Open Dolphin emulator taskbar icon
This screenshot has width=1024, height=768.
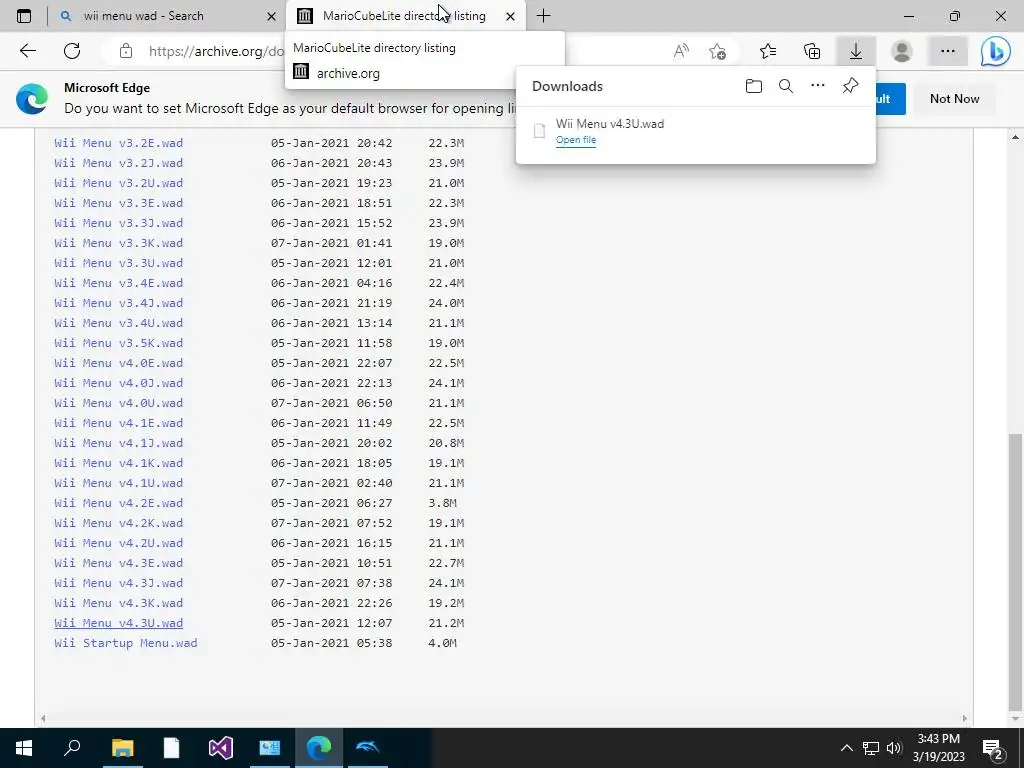(367, 748)
